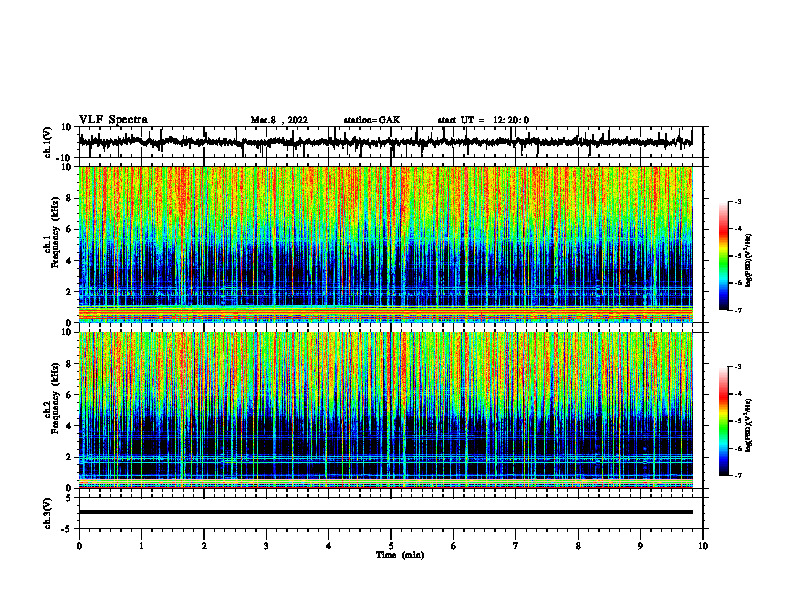Click the "2" kHz tick on ch.2 frequency axis

(70, 457)
